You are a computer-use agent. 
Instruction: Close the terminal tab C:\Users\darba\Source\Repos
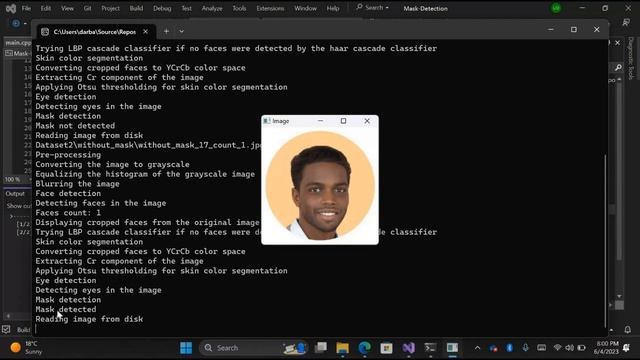(x=146, y=31)
